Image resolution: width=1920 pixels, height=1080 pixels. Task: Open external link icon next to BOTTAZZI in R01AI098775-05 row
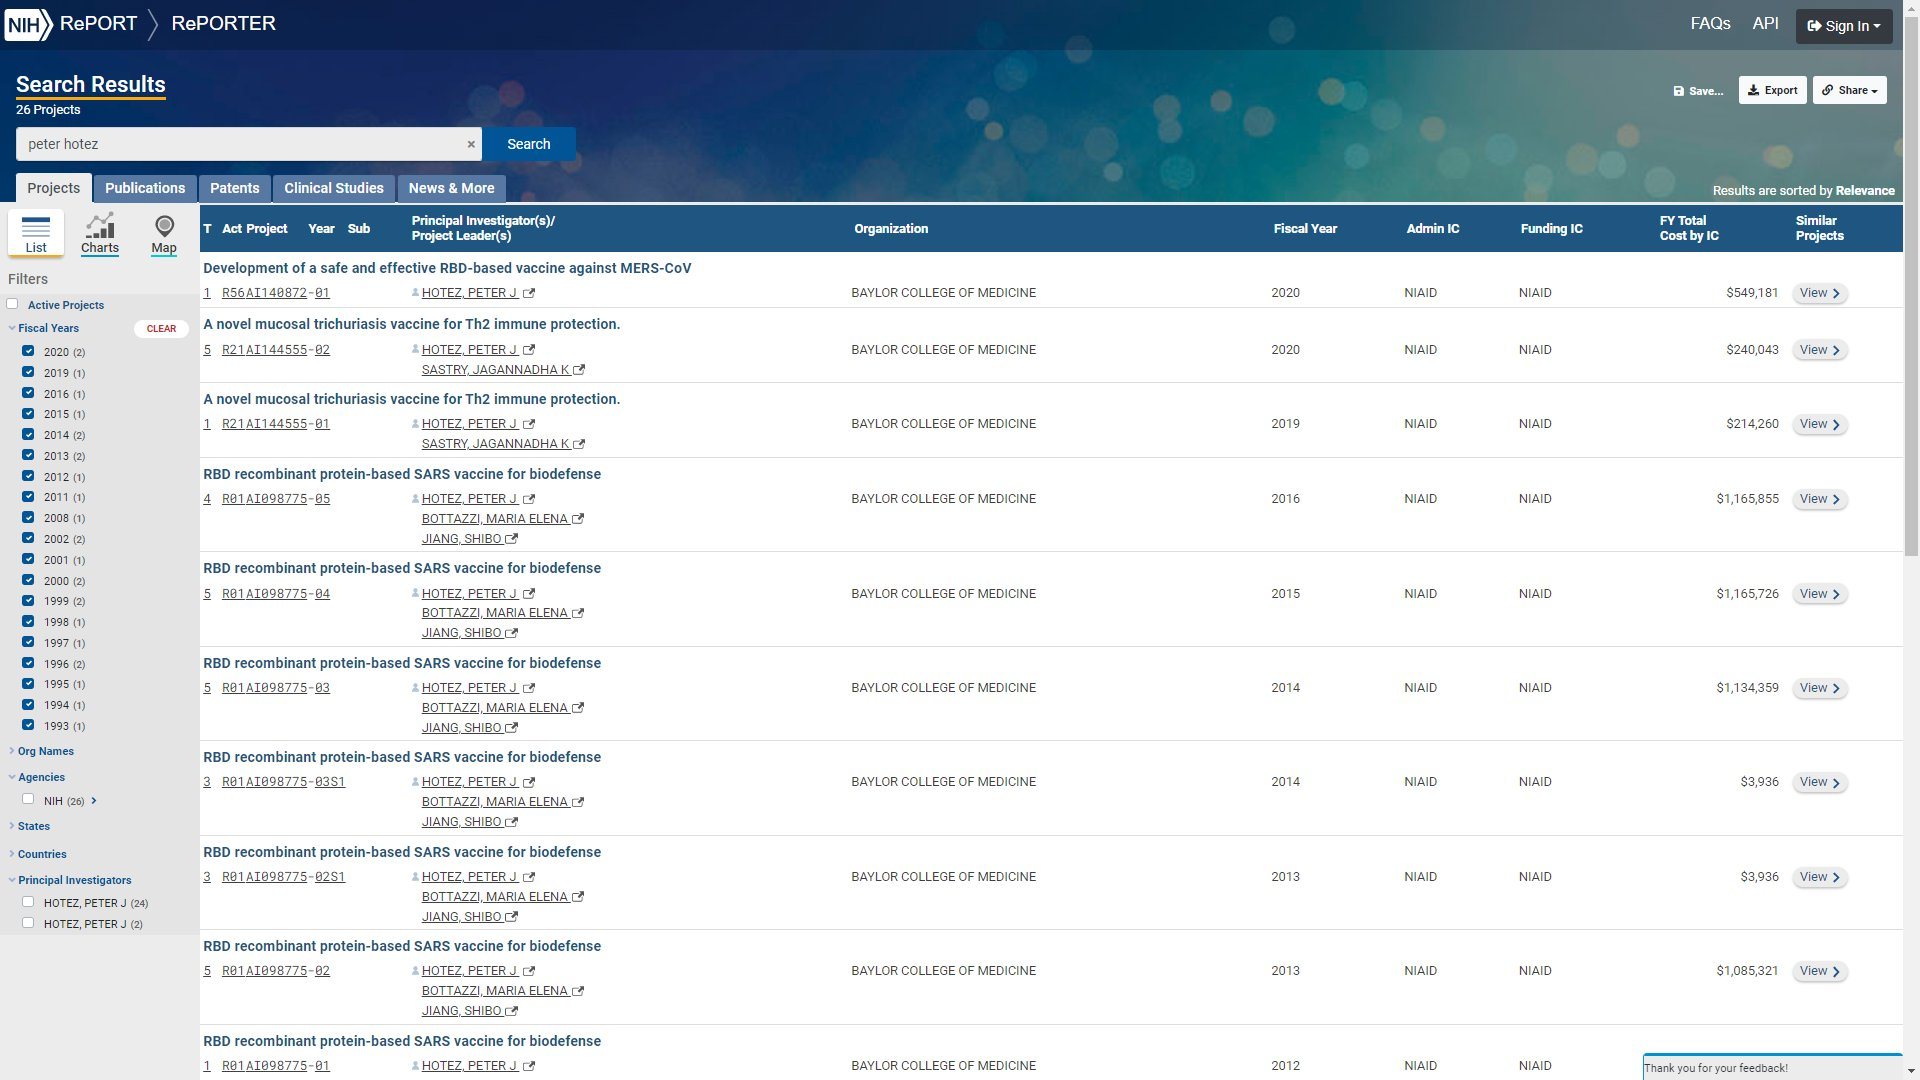(578, 519)
